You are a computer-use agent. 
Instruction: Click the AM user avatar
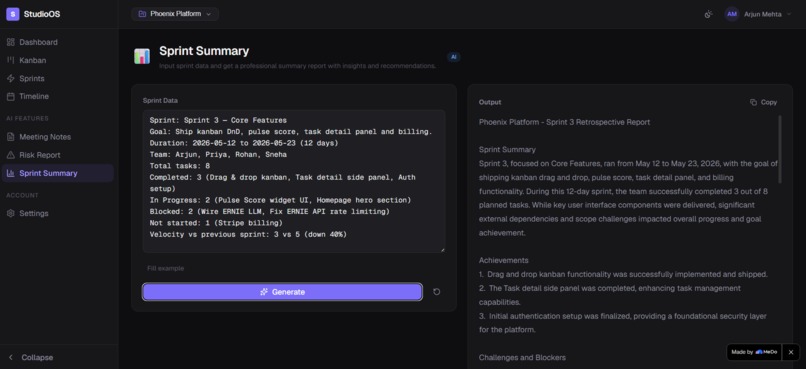[x=731, y=14]
